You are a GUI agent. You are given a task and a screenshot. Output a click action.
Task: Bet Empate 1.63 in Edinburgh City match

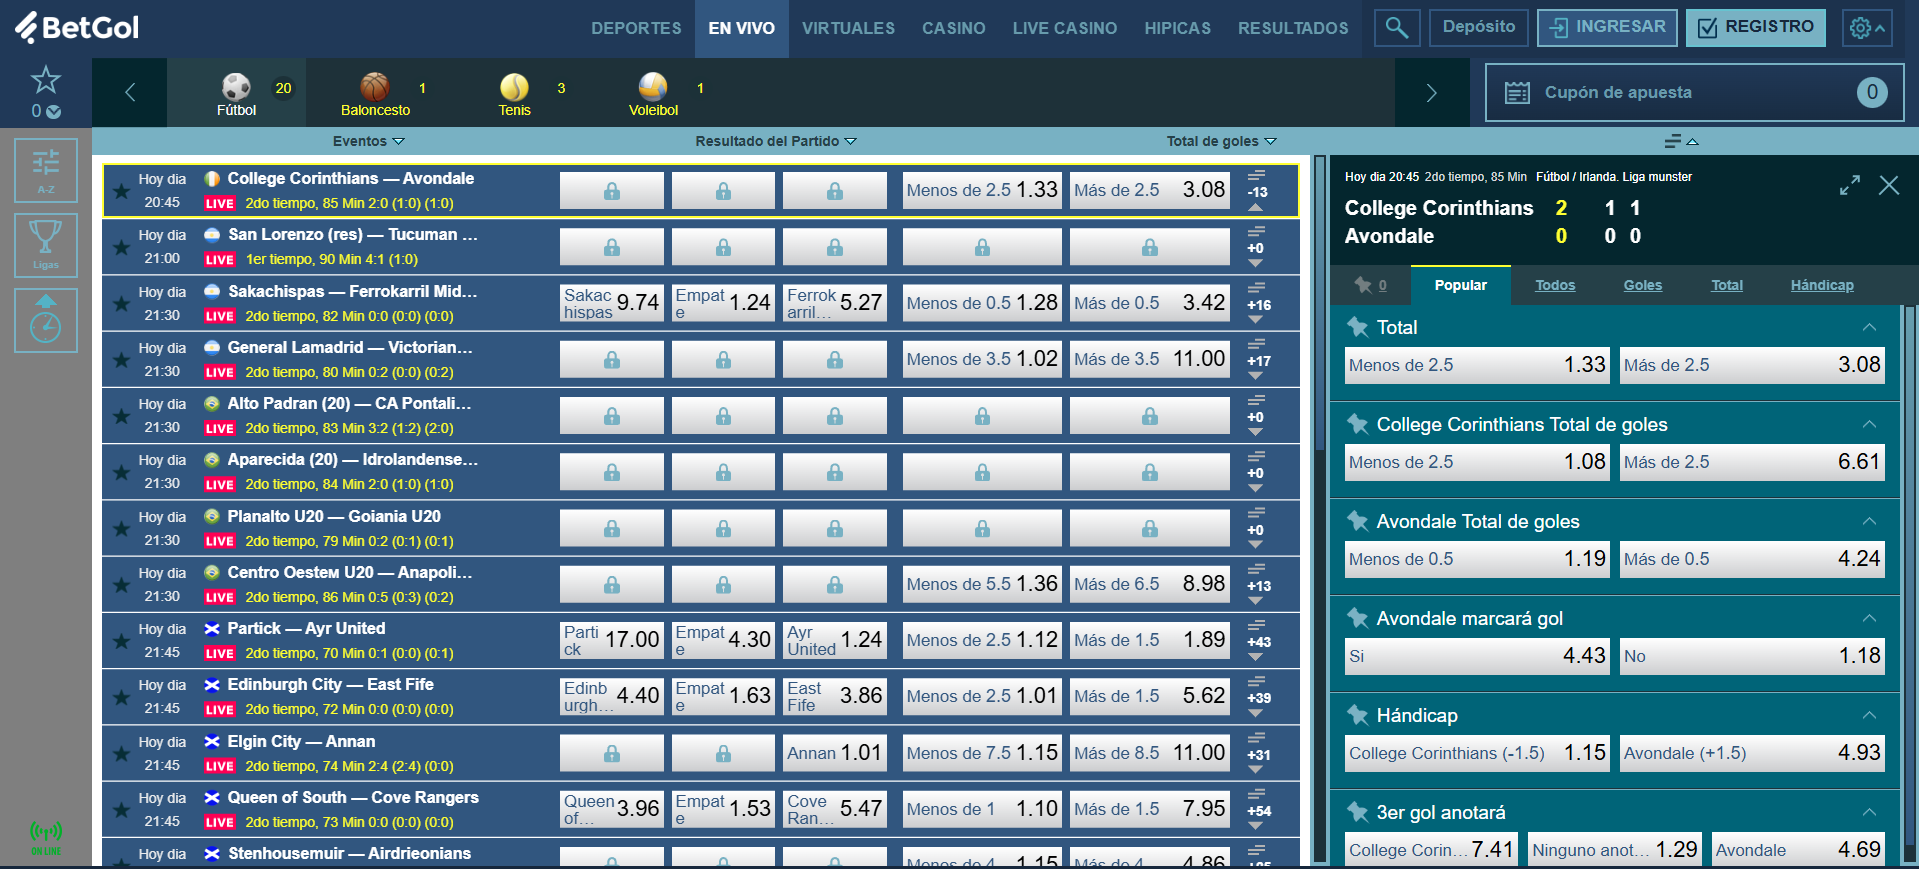[723, 696]
